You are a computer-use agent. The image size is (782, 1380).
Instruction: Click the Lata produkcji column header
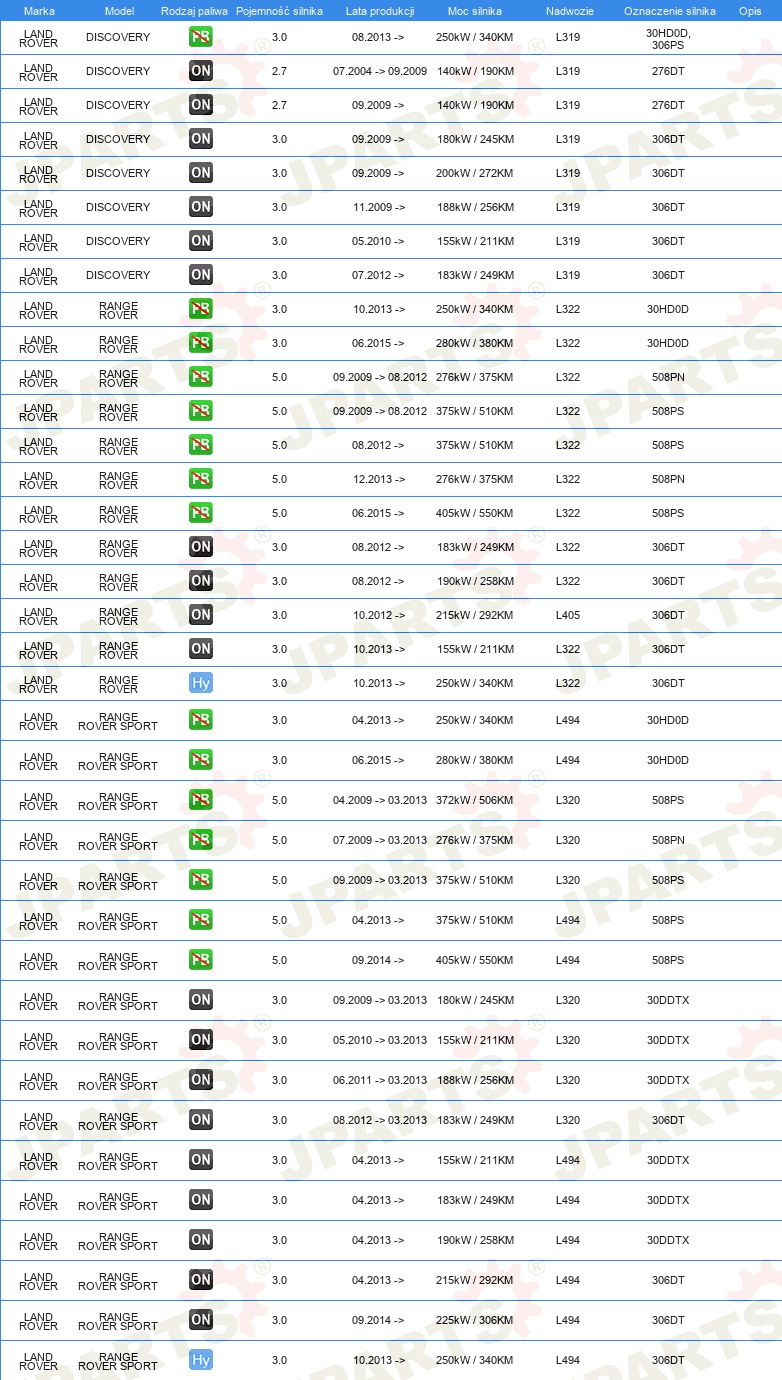380,11
